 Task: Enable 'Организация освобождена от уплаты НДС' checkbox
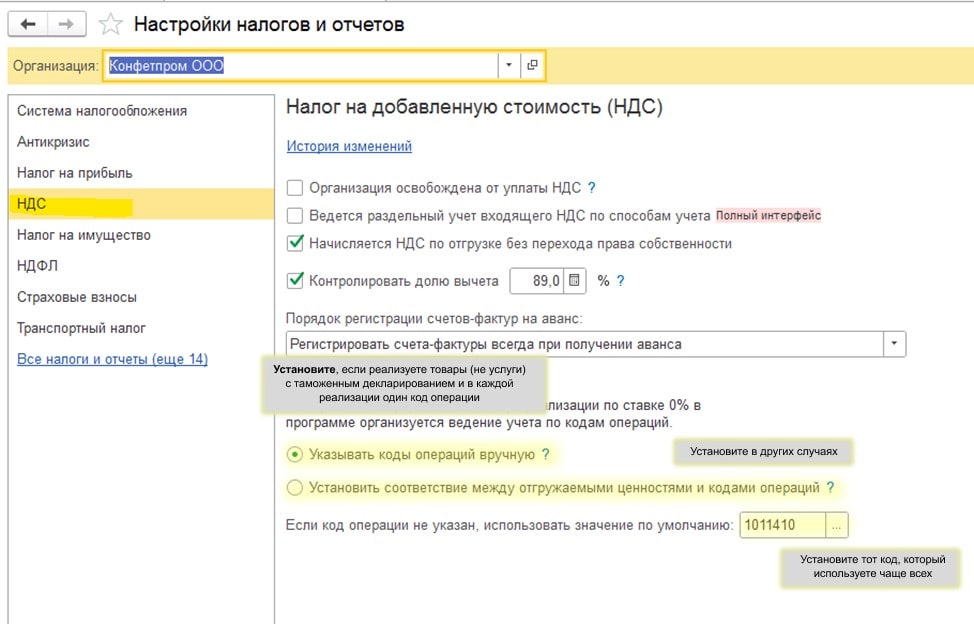(x=295, y=187)
